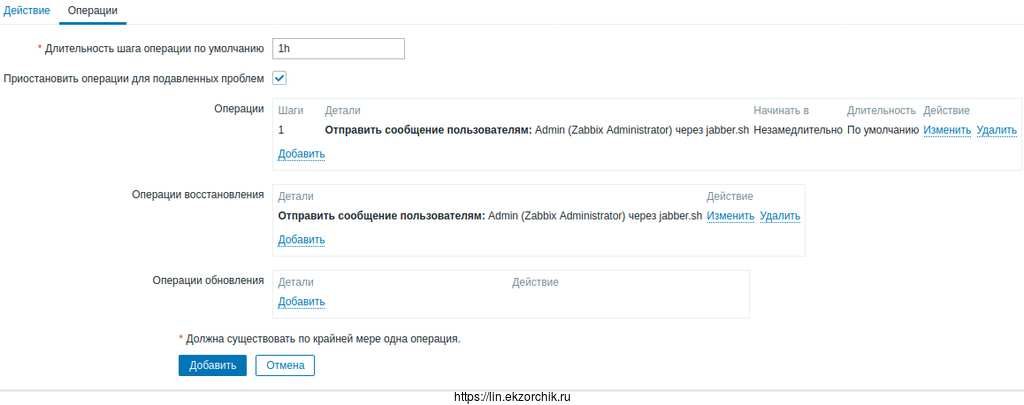Add a new update operation

click(x=301, y=302)
